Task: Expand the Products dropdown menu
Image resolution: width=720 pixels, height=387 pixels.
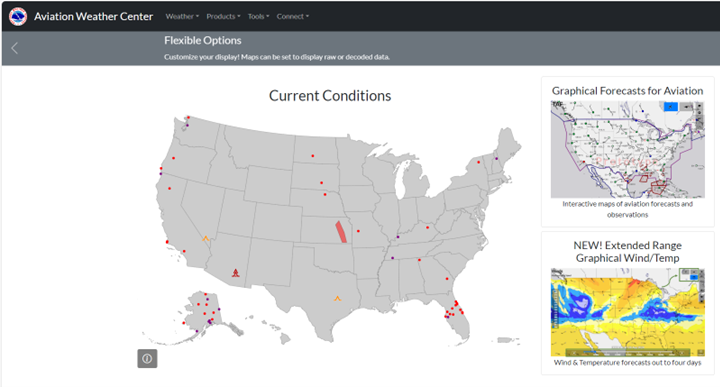Action: coord(223,17)
